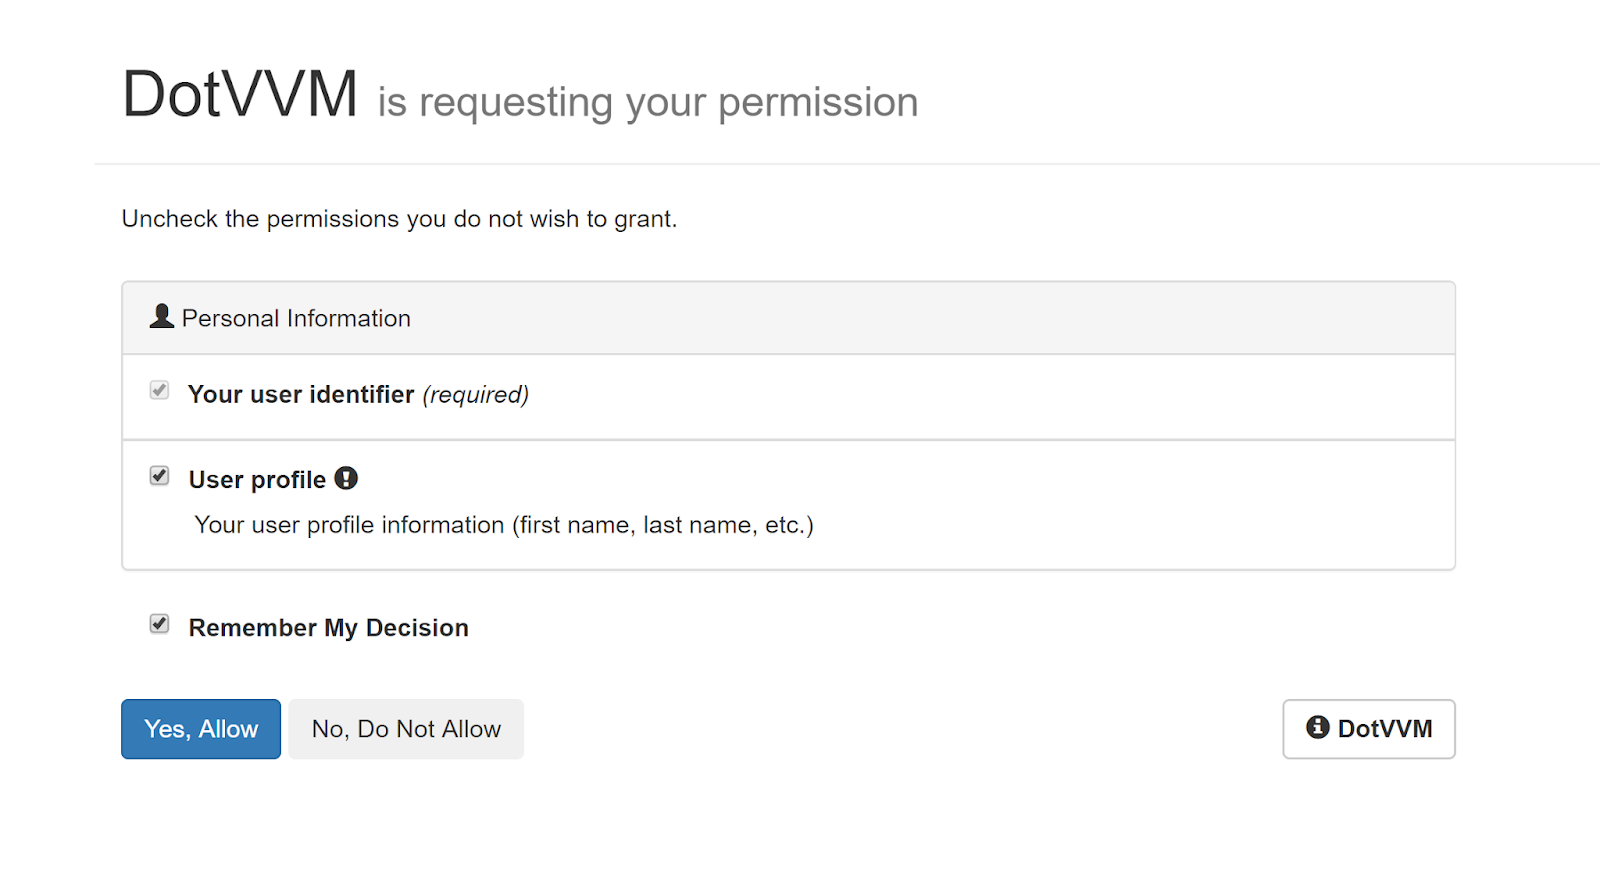The image size is (1600, 884).
Task: Click the exclamation icon next to User profile
Action: (x=346, y=479)
